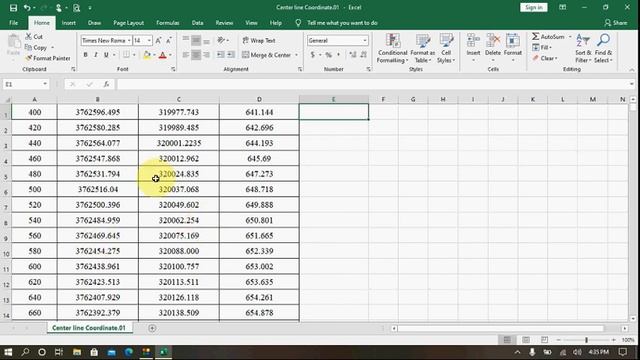640x360 pixels.
Task: Apply the red font color
Action: point(162,55)
